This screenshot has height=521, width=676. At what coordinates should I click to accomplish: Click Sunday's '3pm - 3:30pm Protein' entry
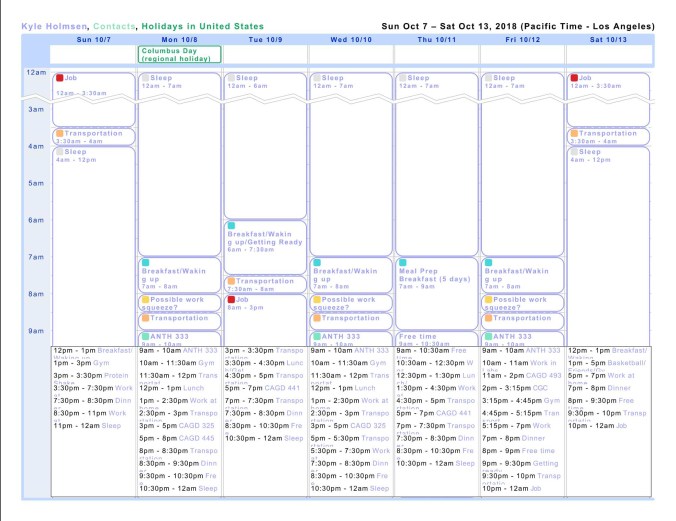coord(91,376)
